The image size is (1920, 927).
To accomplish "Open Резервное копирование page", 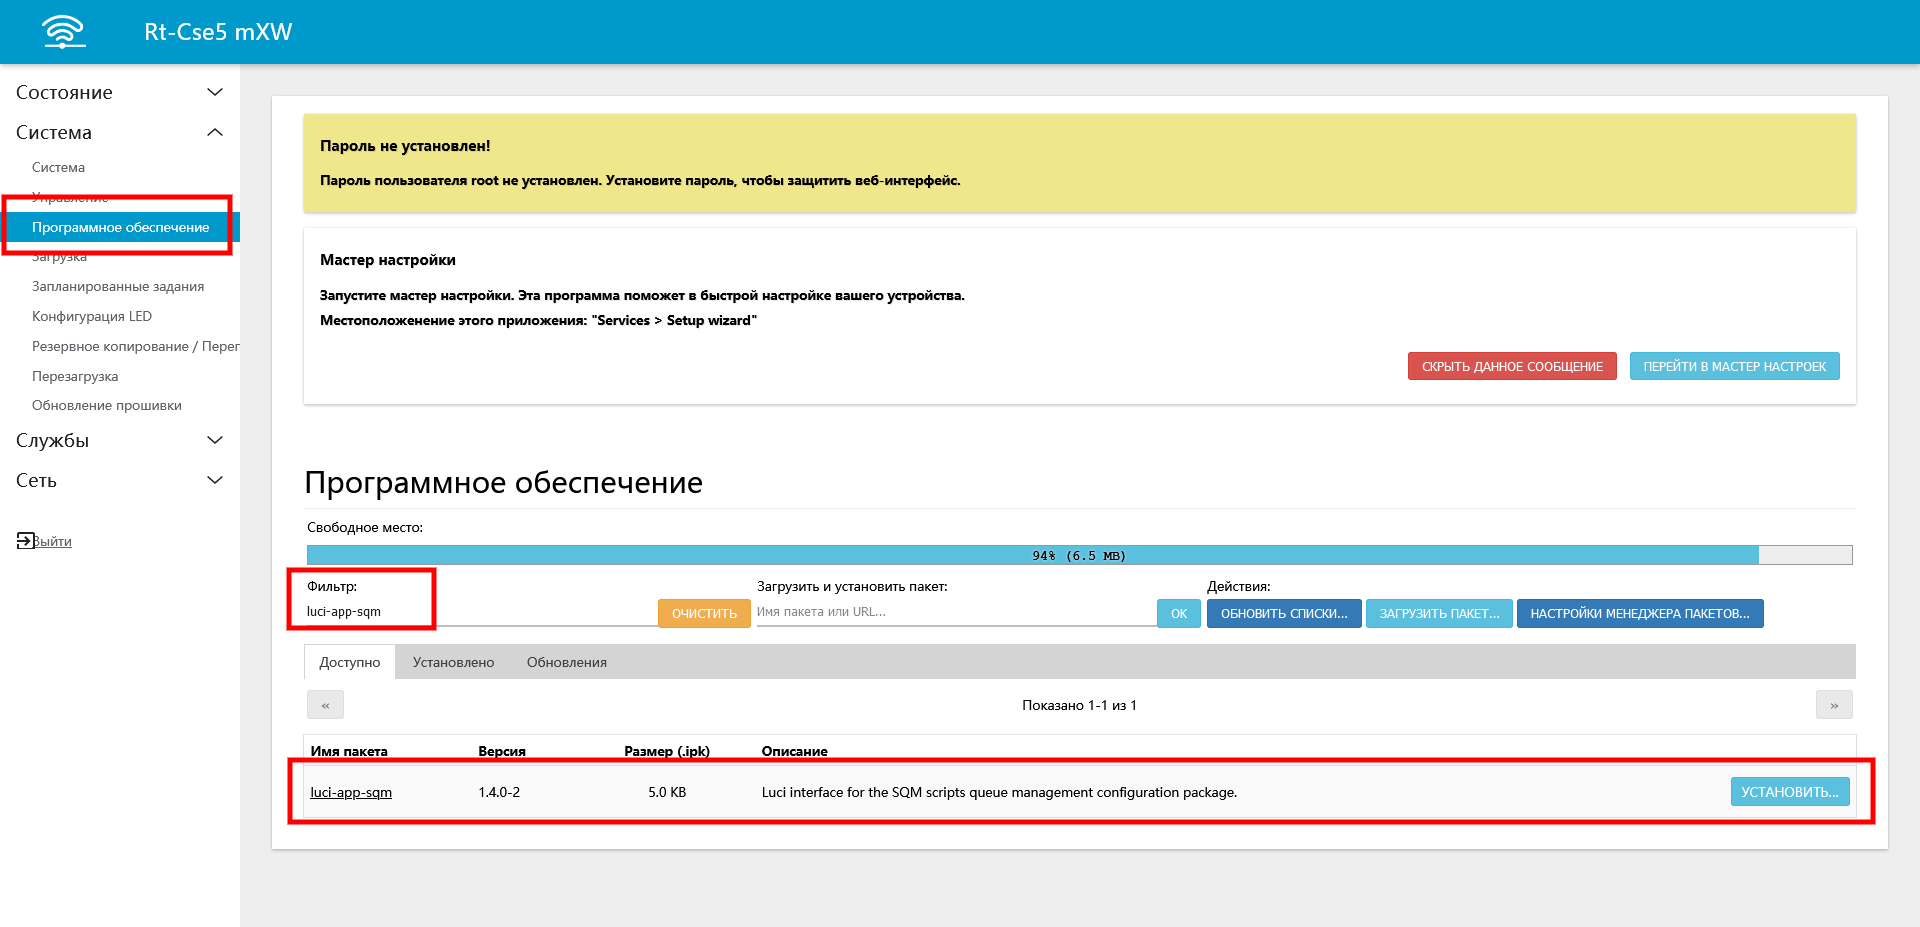I will (135, 346).
